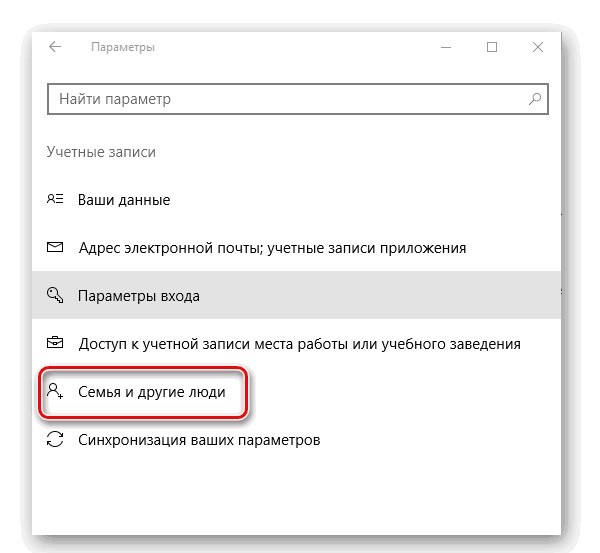Close the Параметры window
Image resolution: width=600 pixels, height=553 pixels.
point(539,47)
